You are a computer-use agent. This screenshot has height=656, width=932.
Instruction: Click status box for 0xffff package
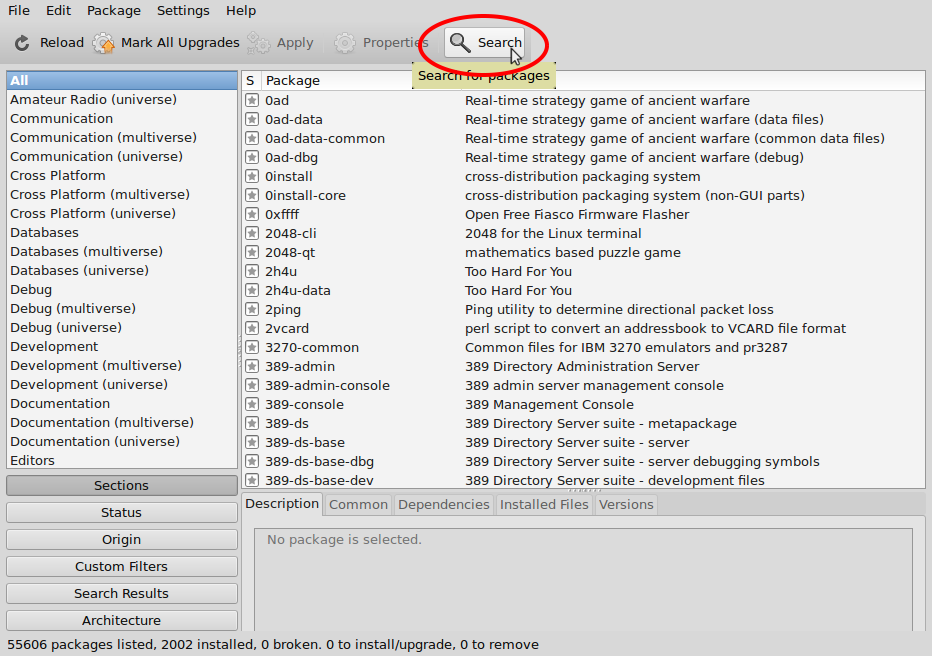pos(252,215)
